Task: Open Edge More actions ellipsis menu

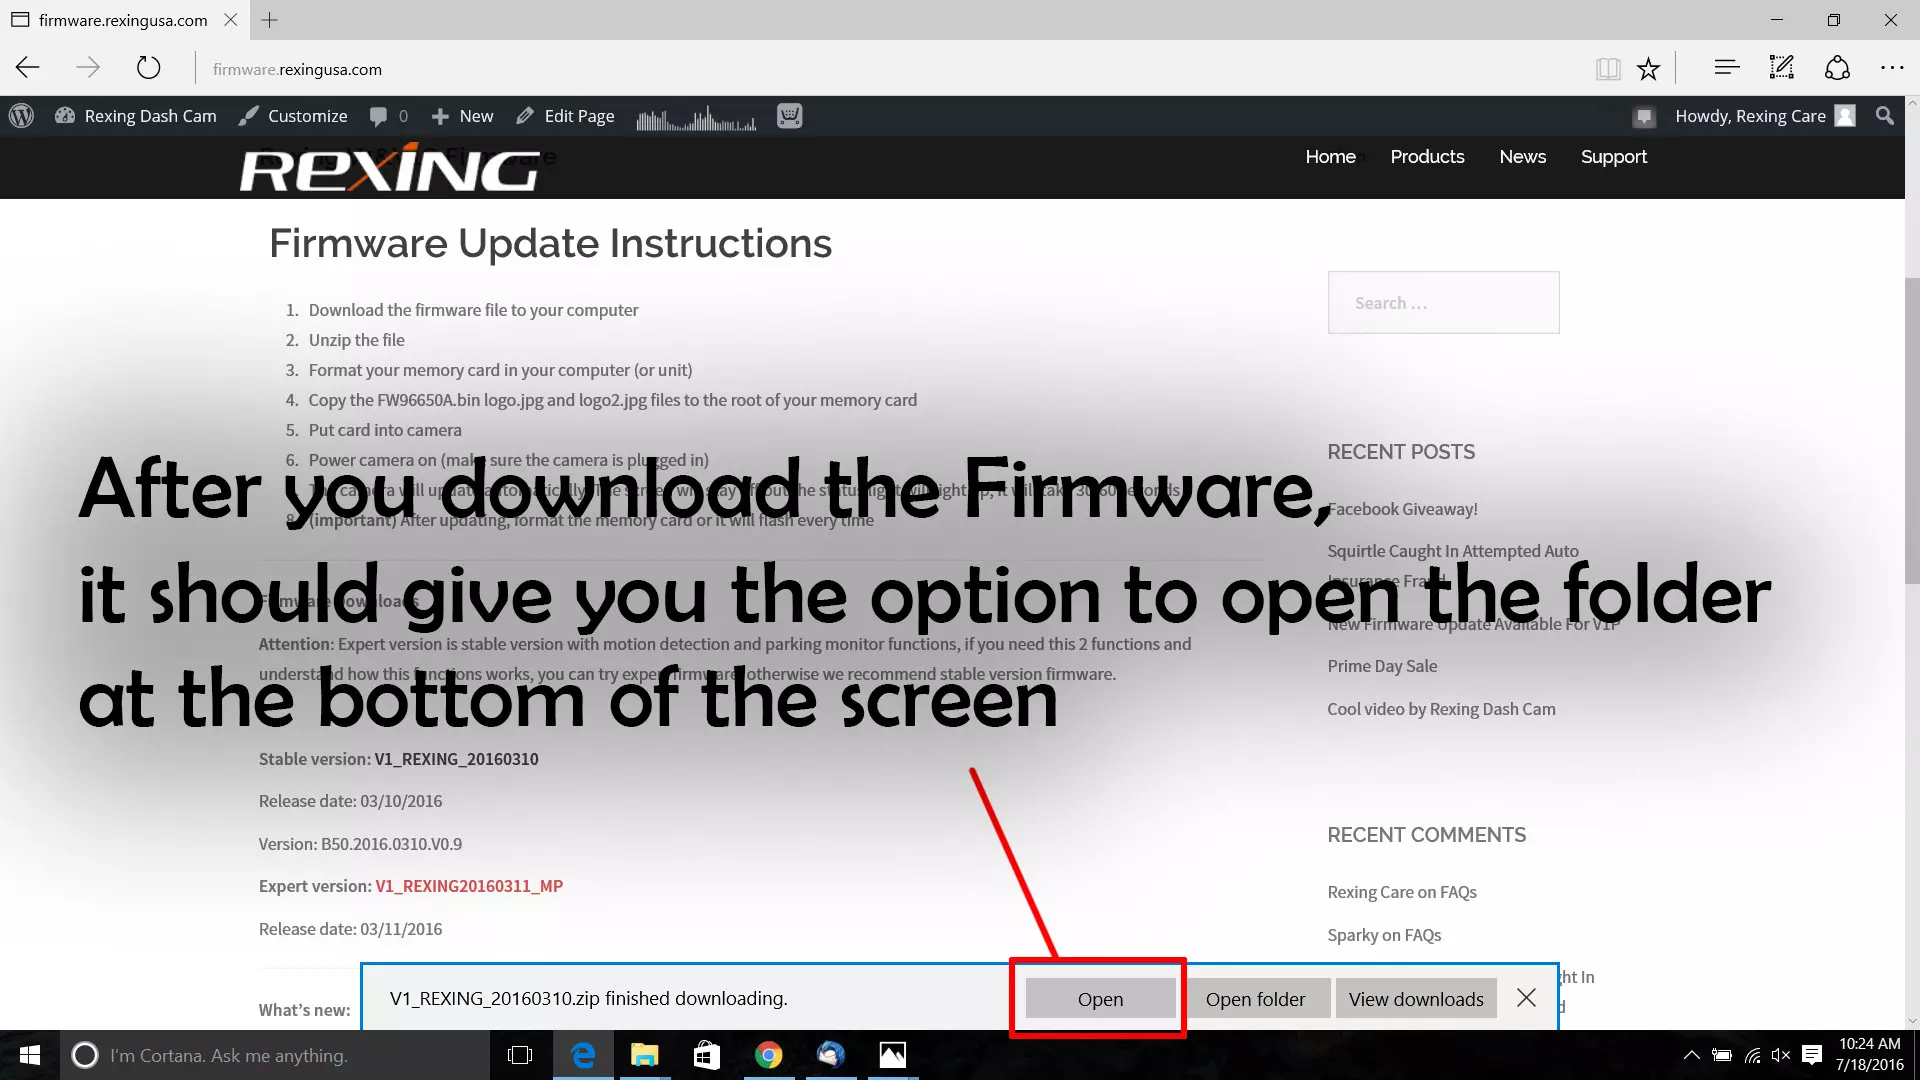Action: pos(1892,68)
